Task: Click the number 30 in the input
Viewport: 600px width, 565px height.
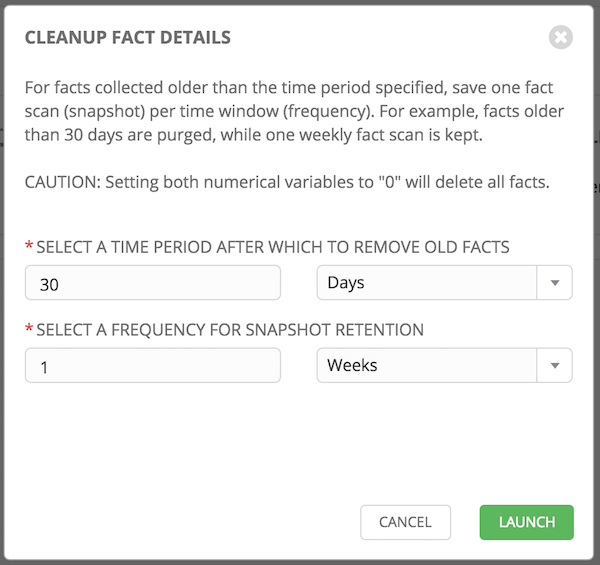Action: click(49, 285)
